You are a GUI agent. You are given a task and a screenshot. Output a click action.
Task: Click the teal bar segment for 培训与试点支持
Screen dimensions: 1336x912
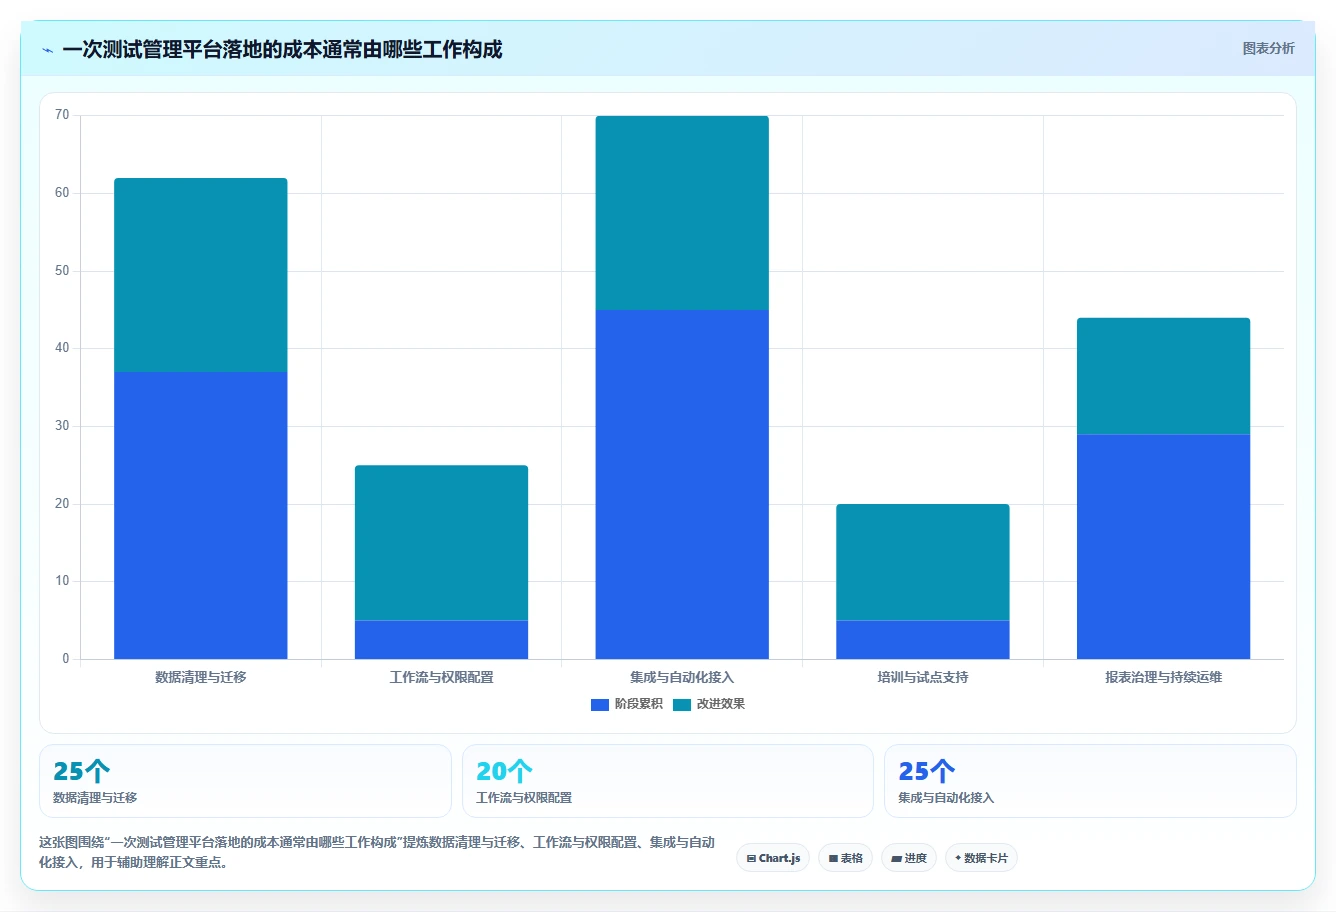point(923,562)
